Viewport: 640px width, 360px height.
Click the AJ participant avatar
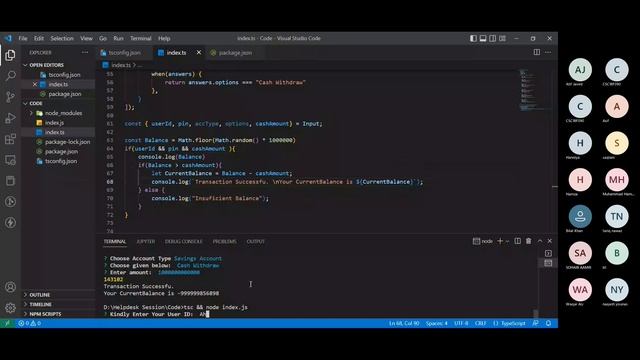tap(580, 70)
